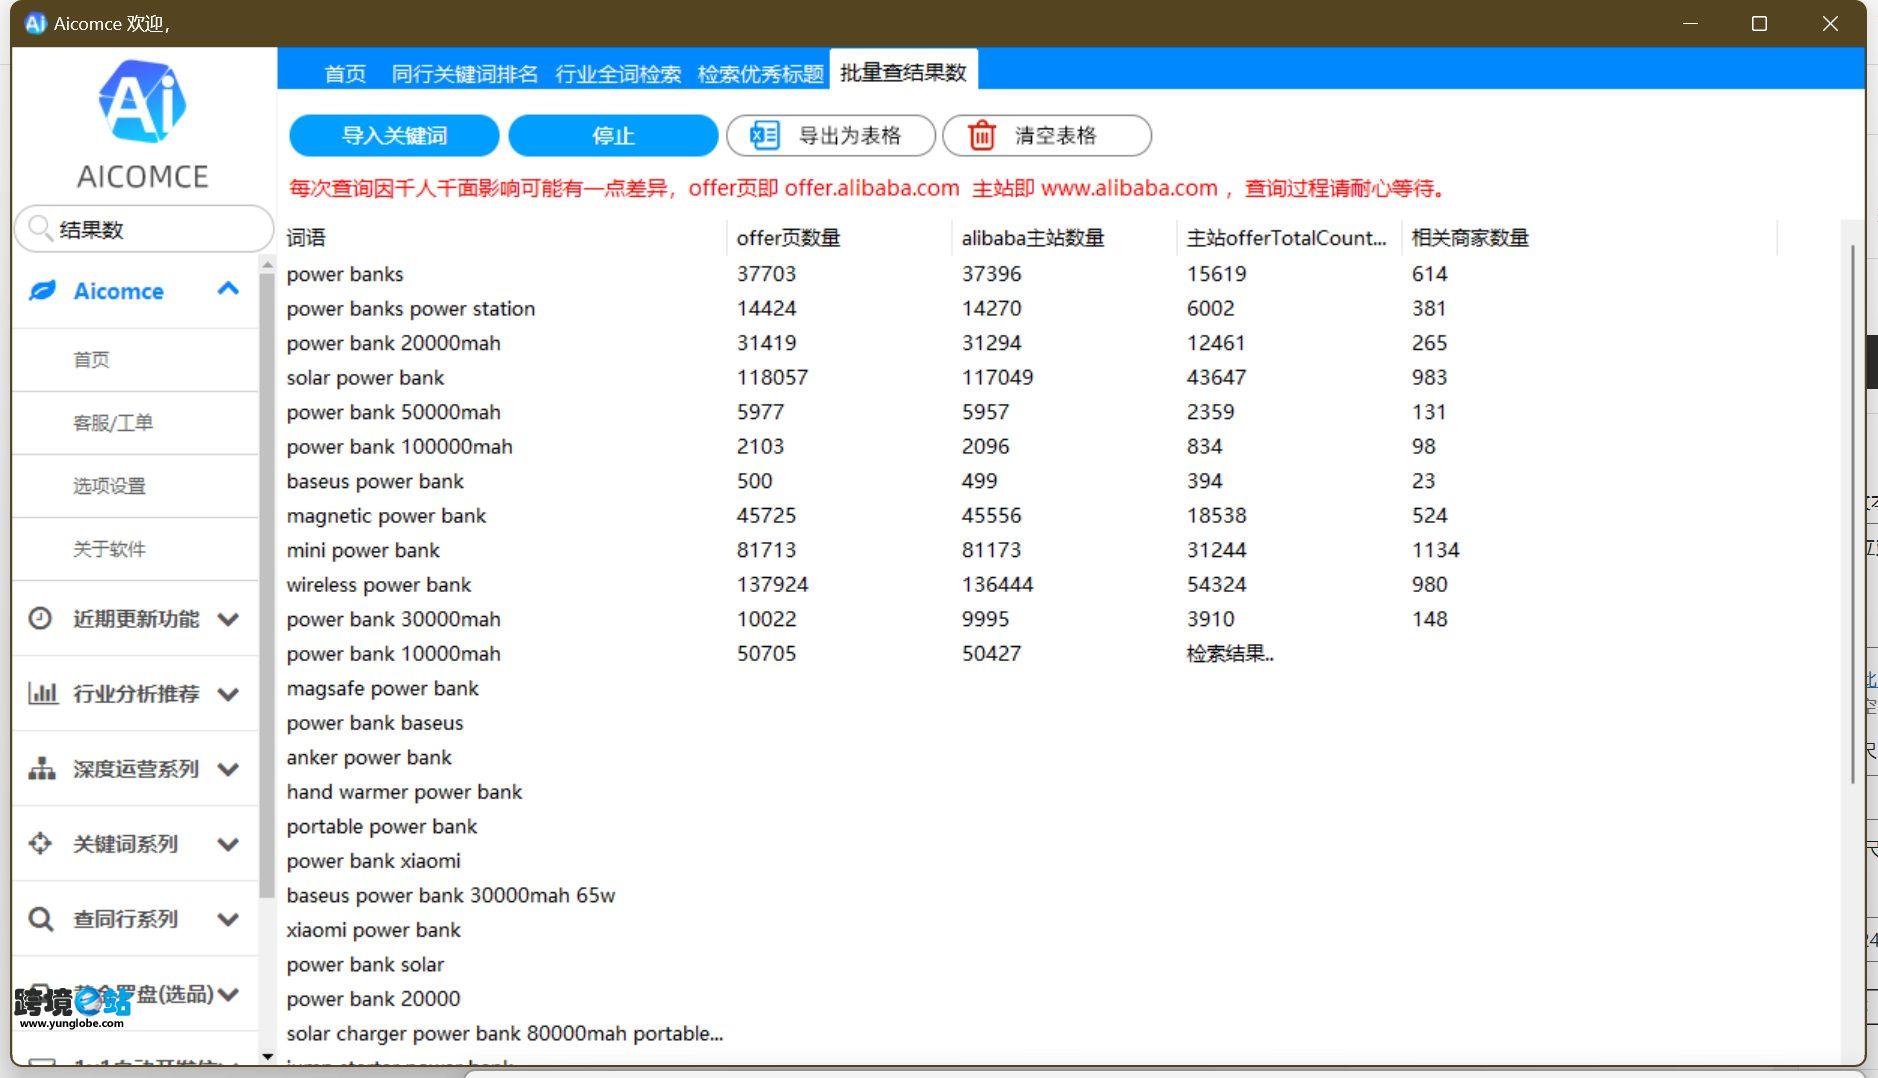The width and height of the screenshot is (1878, 1078).
Task: Select the 'wireless power bank' keyword
Action: [x=379, y=584]
